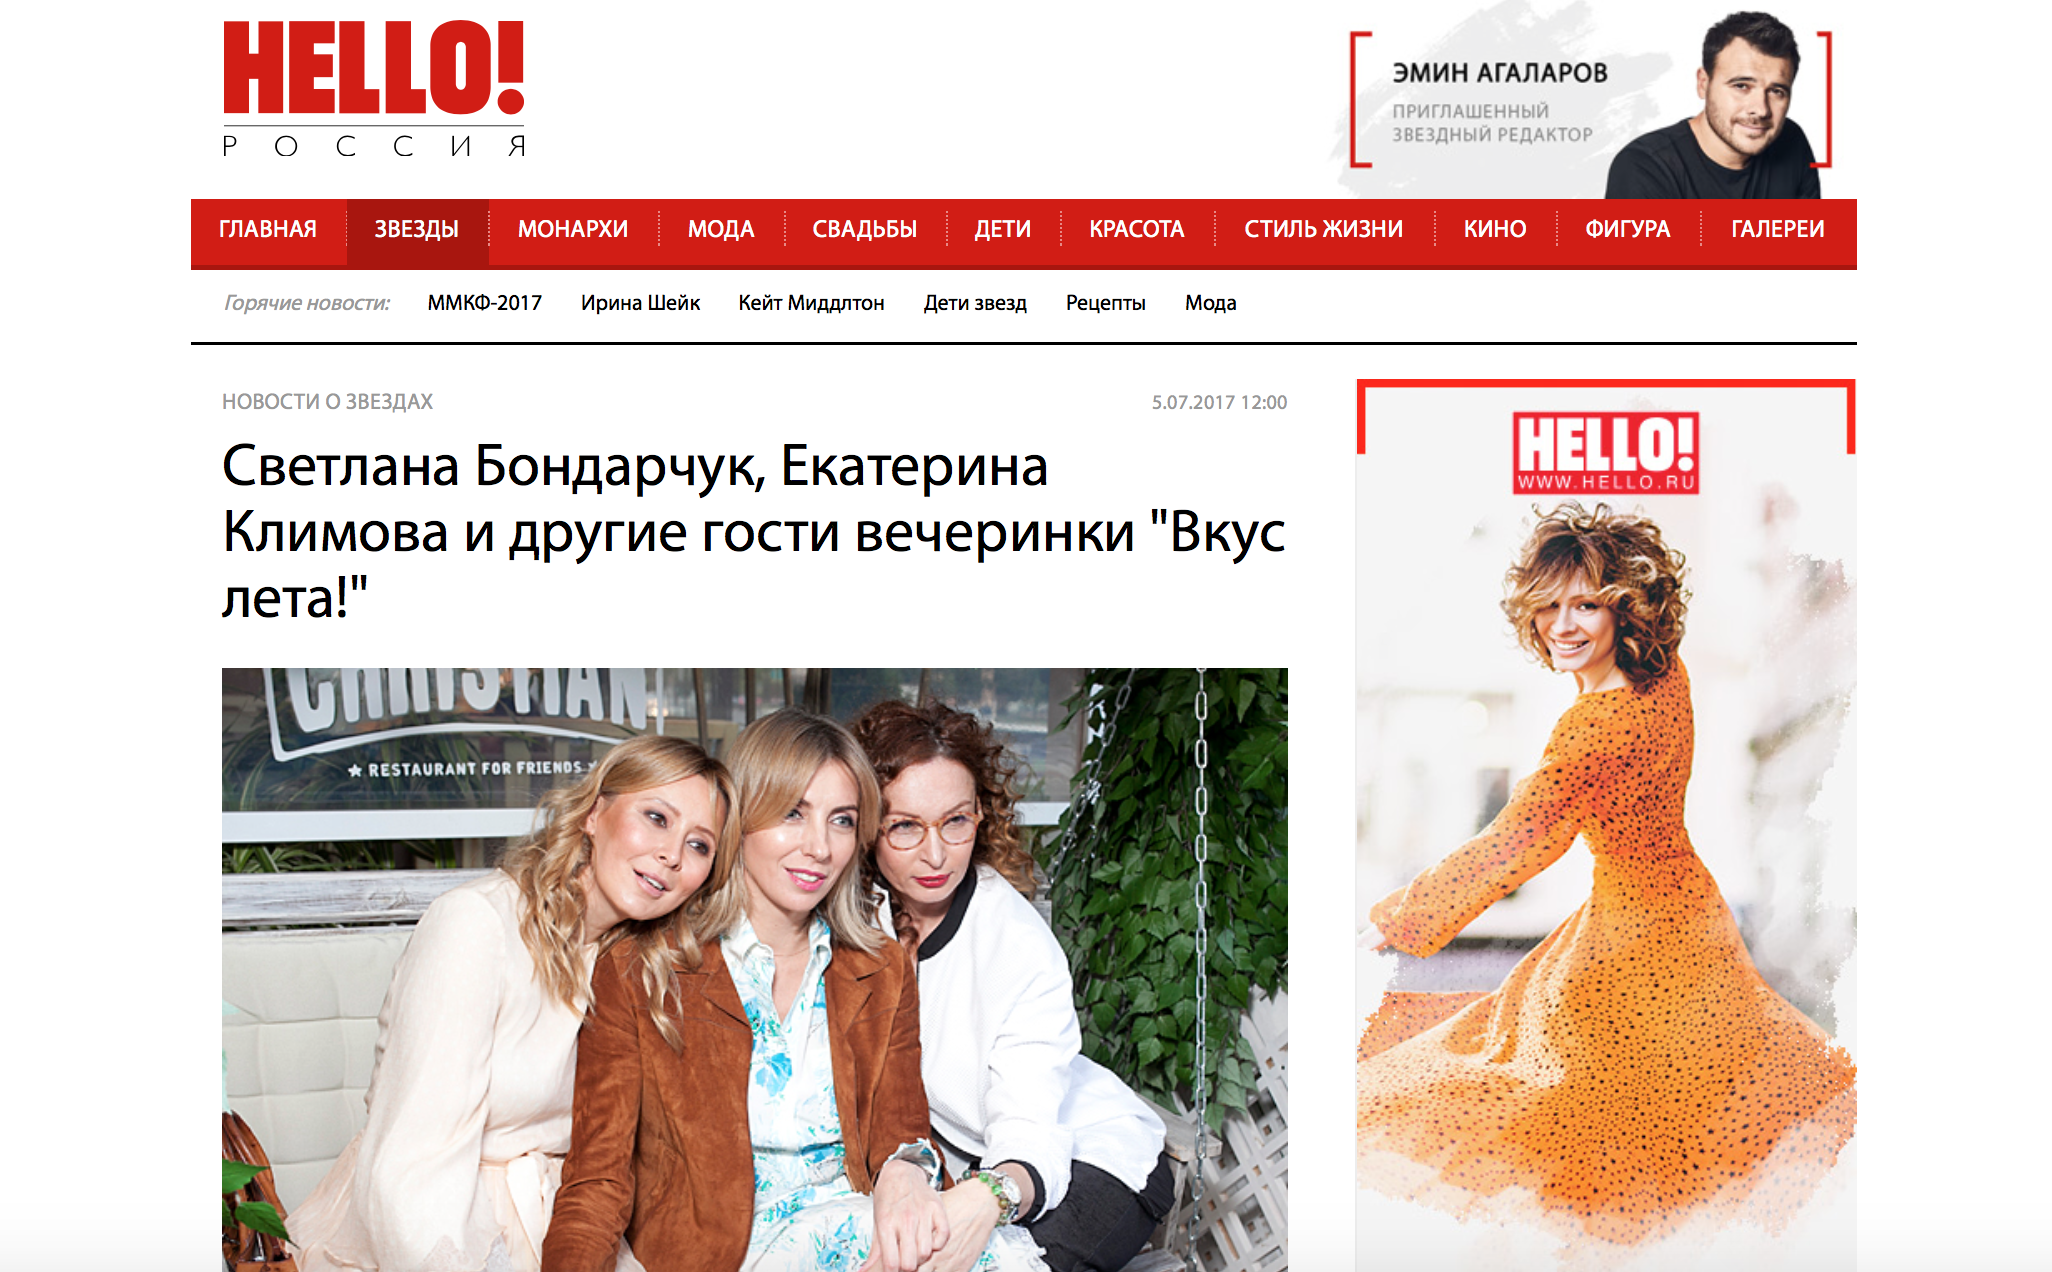
Task: Open the ГАЛЕРЕИ section
Action: 1778,229
